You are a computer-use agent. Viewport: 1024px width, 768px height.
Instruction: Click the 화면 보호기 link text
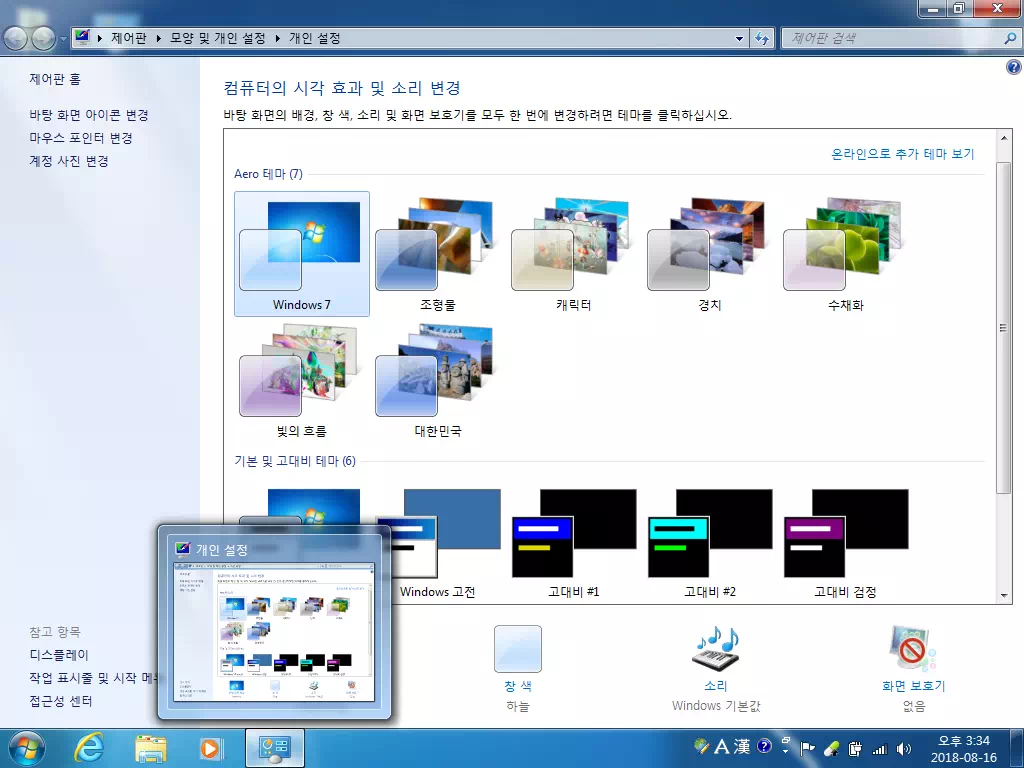coord(913,686)
